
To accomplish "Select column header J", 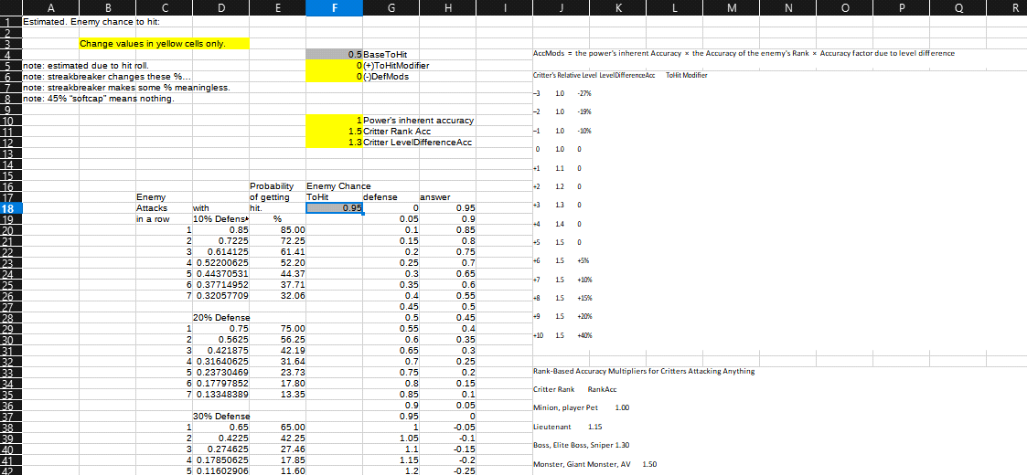I will tap(561, 8).
